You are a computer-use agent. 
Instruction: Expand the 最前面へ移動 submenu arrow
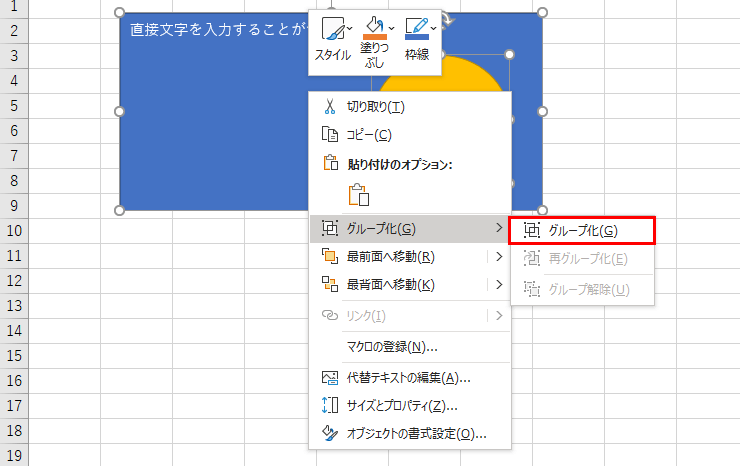pyautogui.click(x=499, y=257)
